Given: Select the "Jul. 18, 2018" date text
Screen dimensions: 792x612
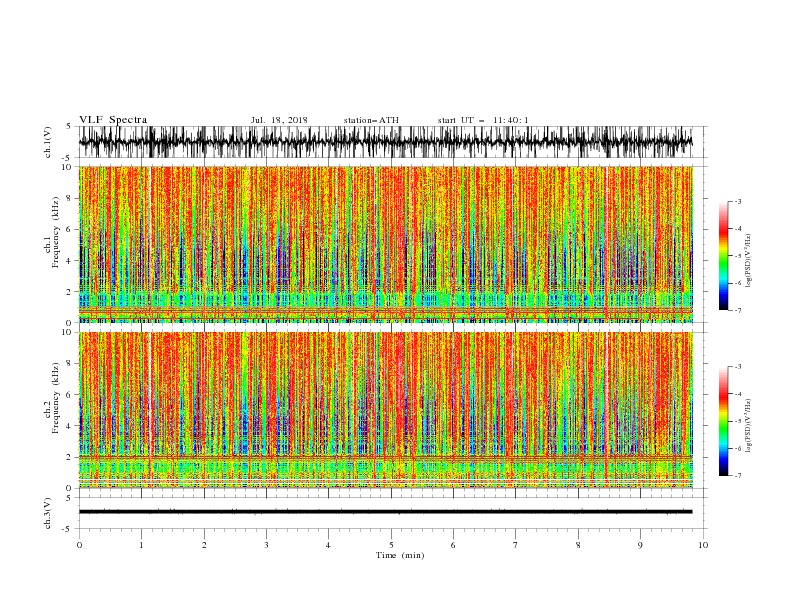Looking at the screenshot, I should tap(279, 120).
